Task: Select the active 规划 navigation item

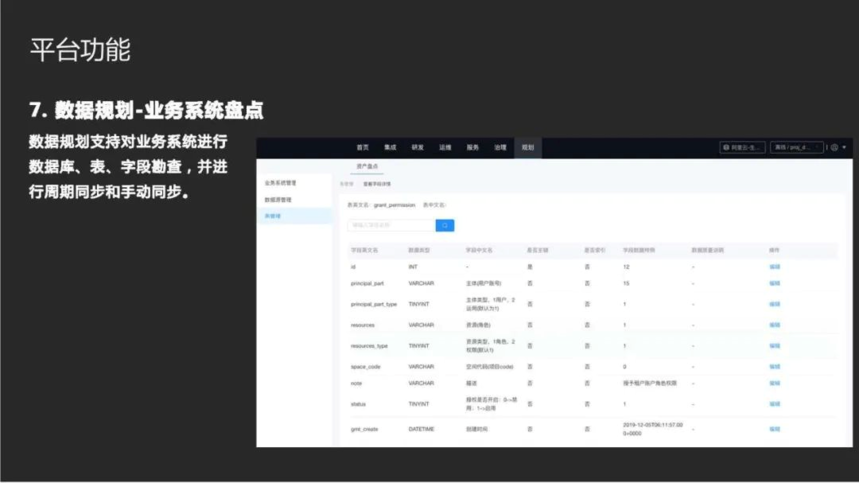Action: tap(528, 147)
